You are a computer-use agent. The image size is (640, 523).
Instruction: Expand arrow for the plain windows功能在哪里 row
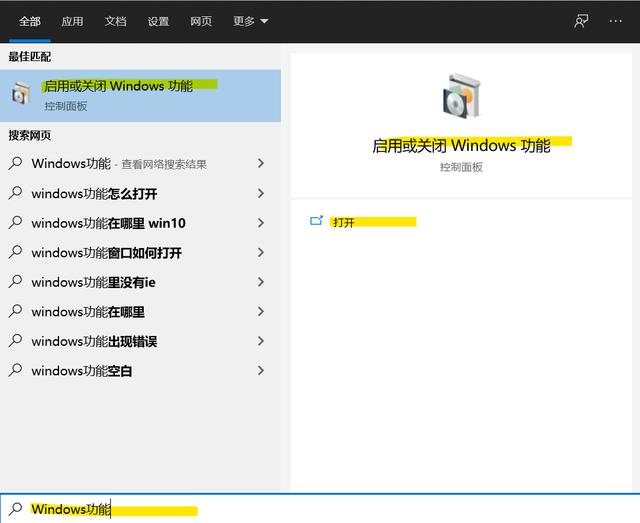pos(261,312)
